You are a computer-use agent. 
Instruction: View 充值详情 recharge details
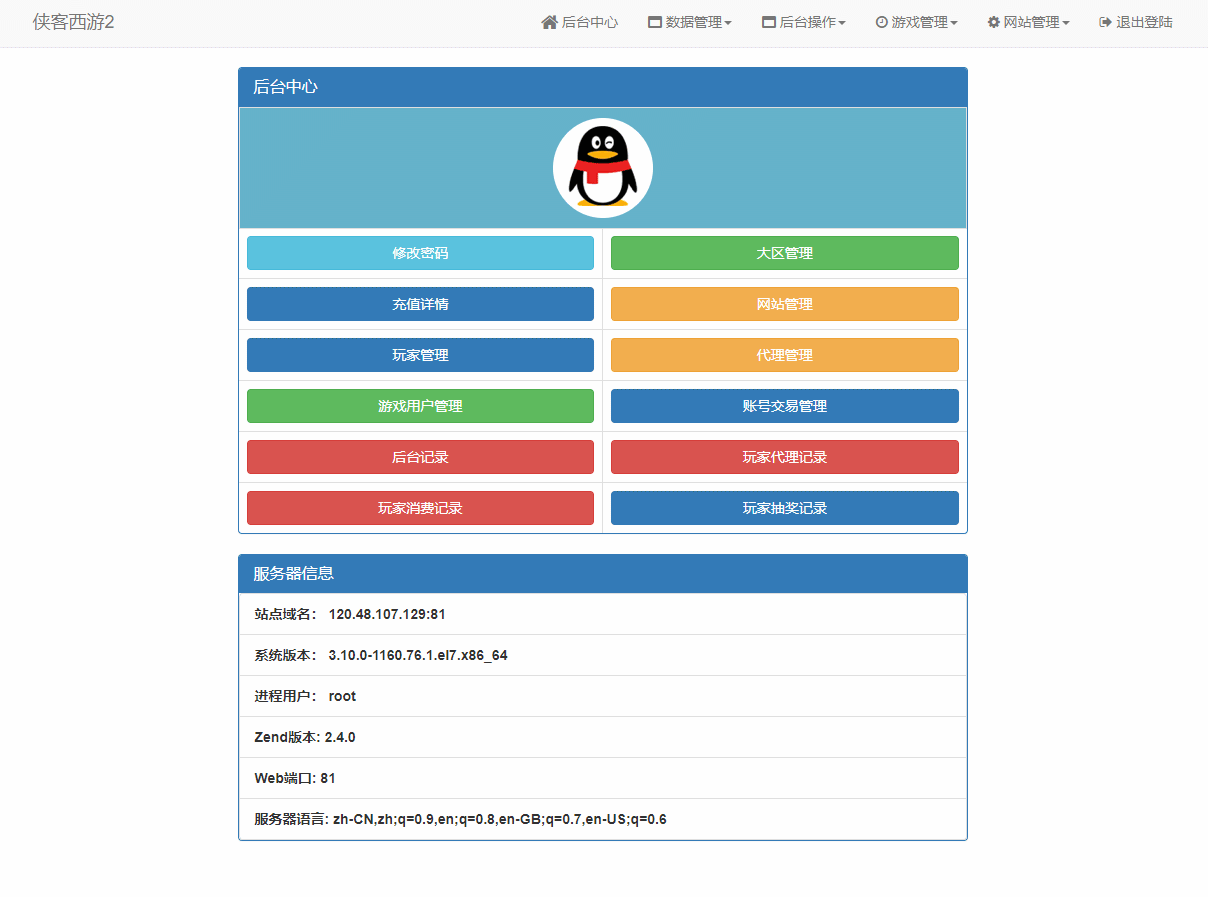[420, 304]
